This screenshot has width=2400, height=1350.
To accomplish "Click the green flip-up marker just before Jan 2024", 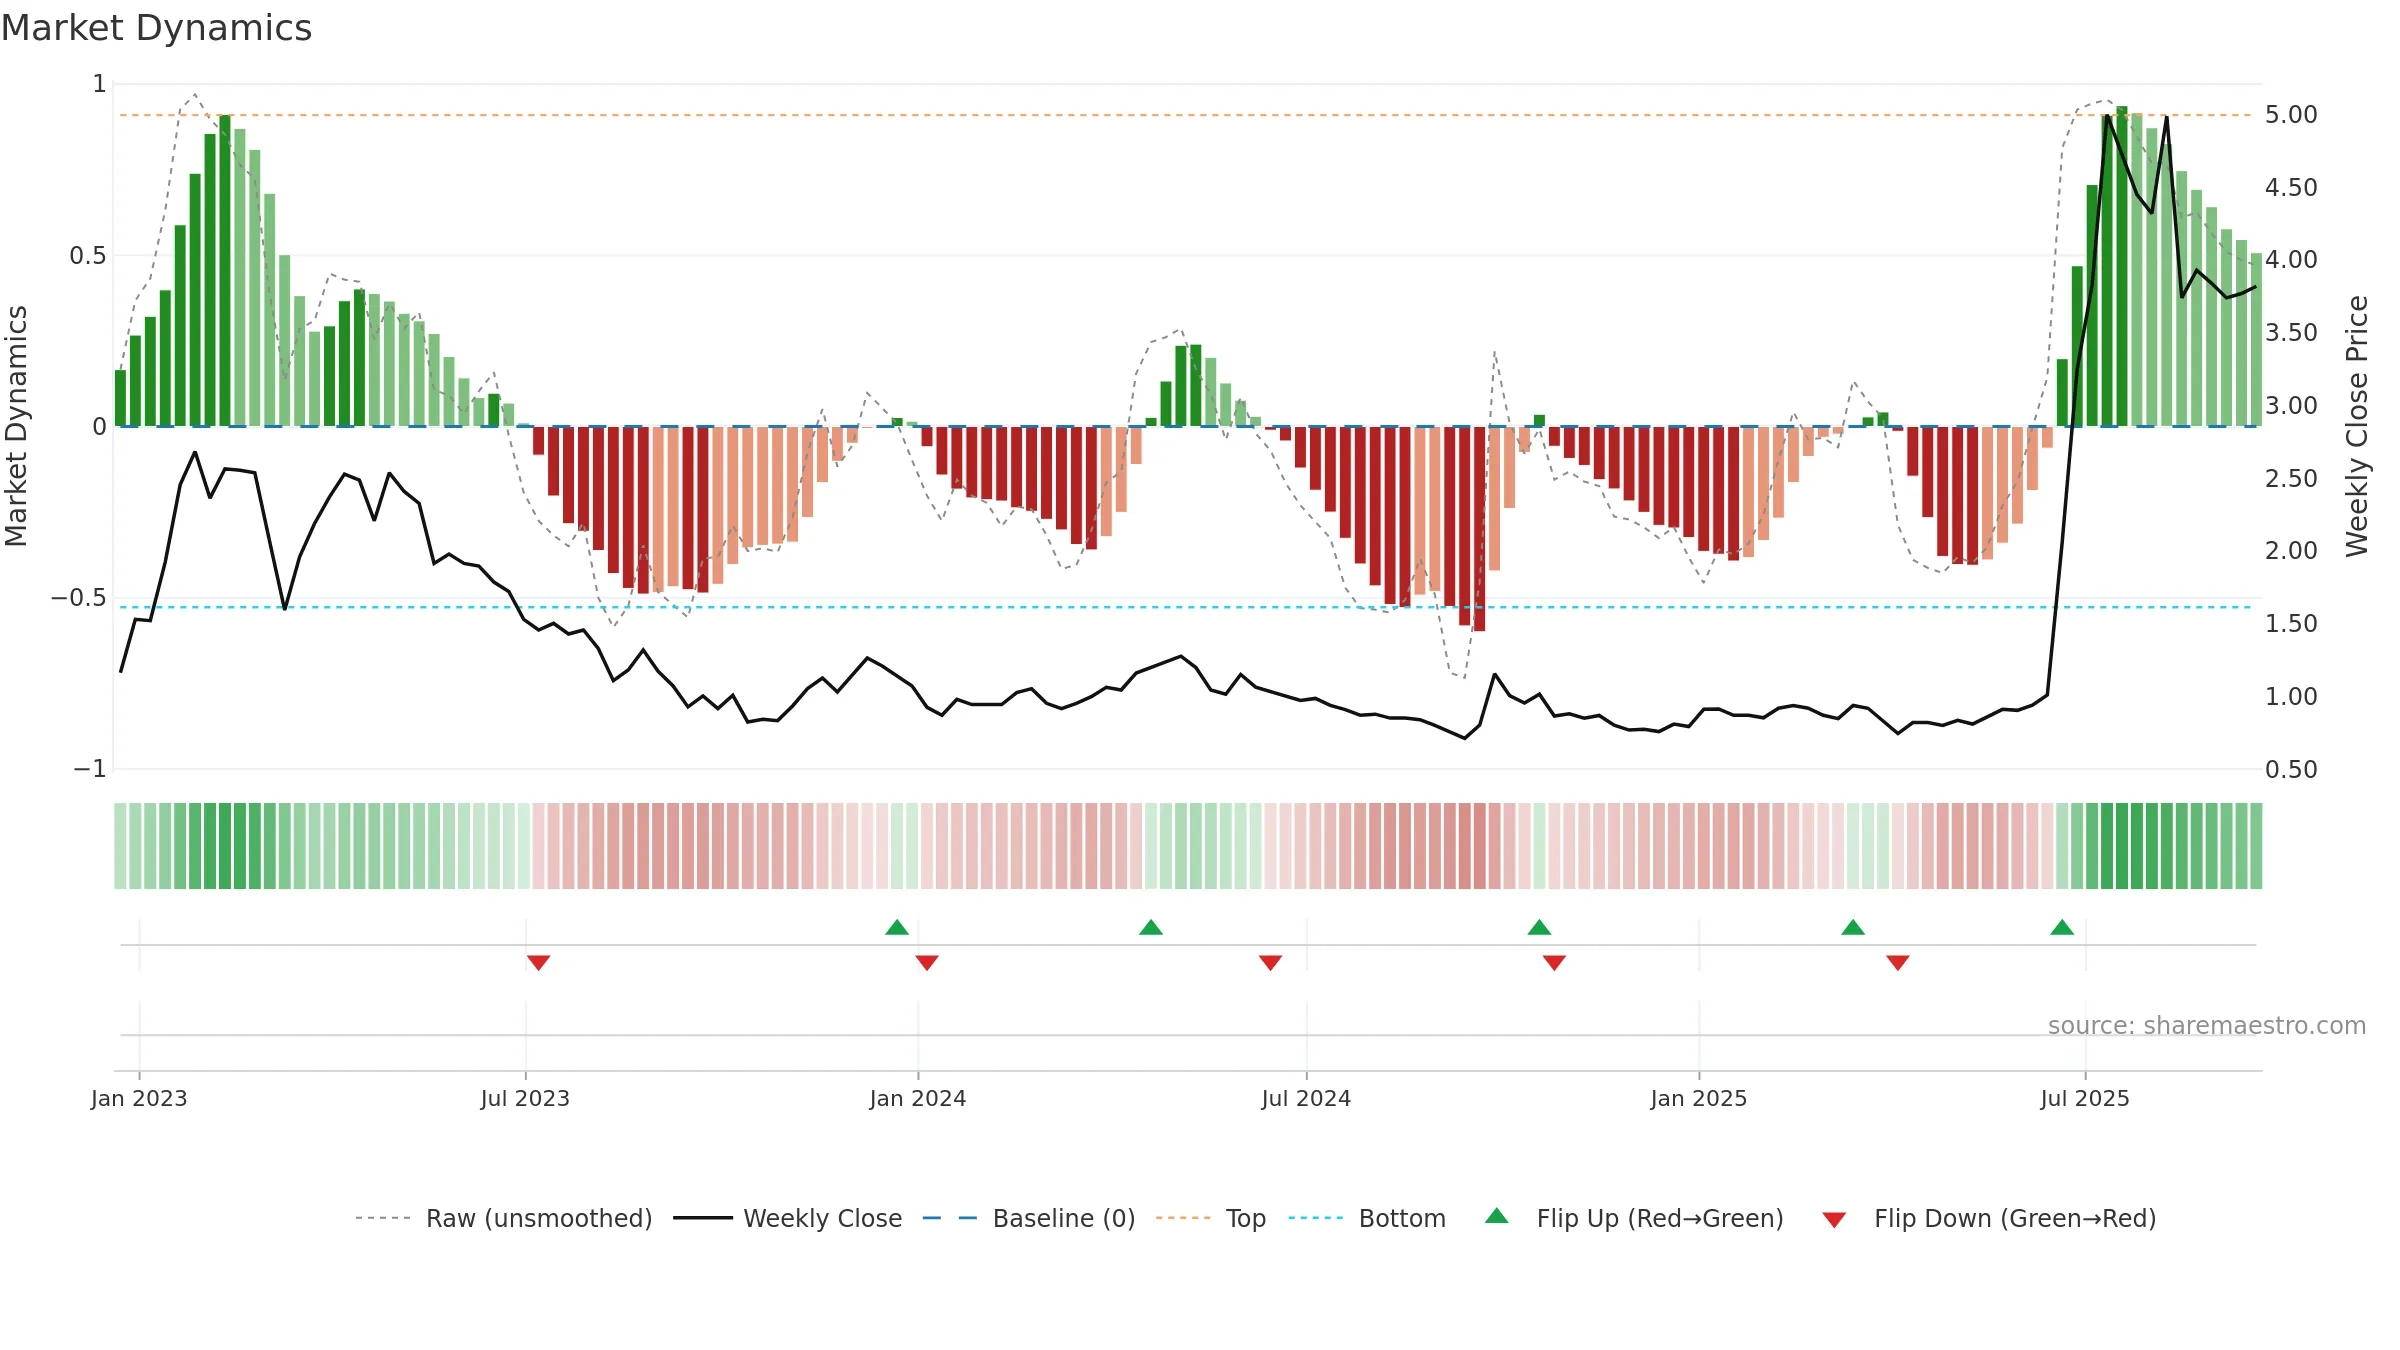I will (x=897, y=927).
